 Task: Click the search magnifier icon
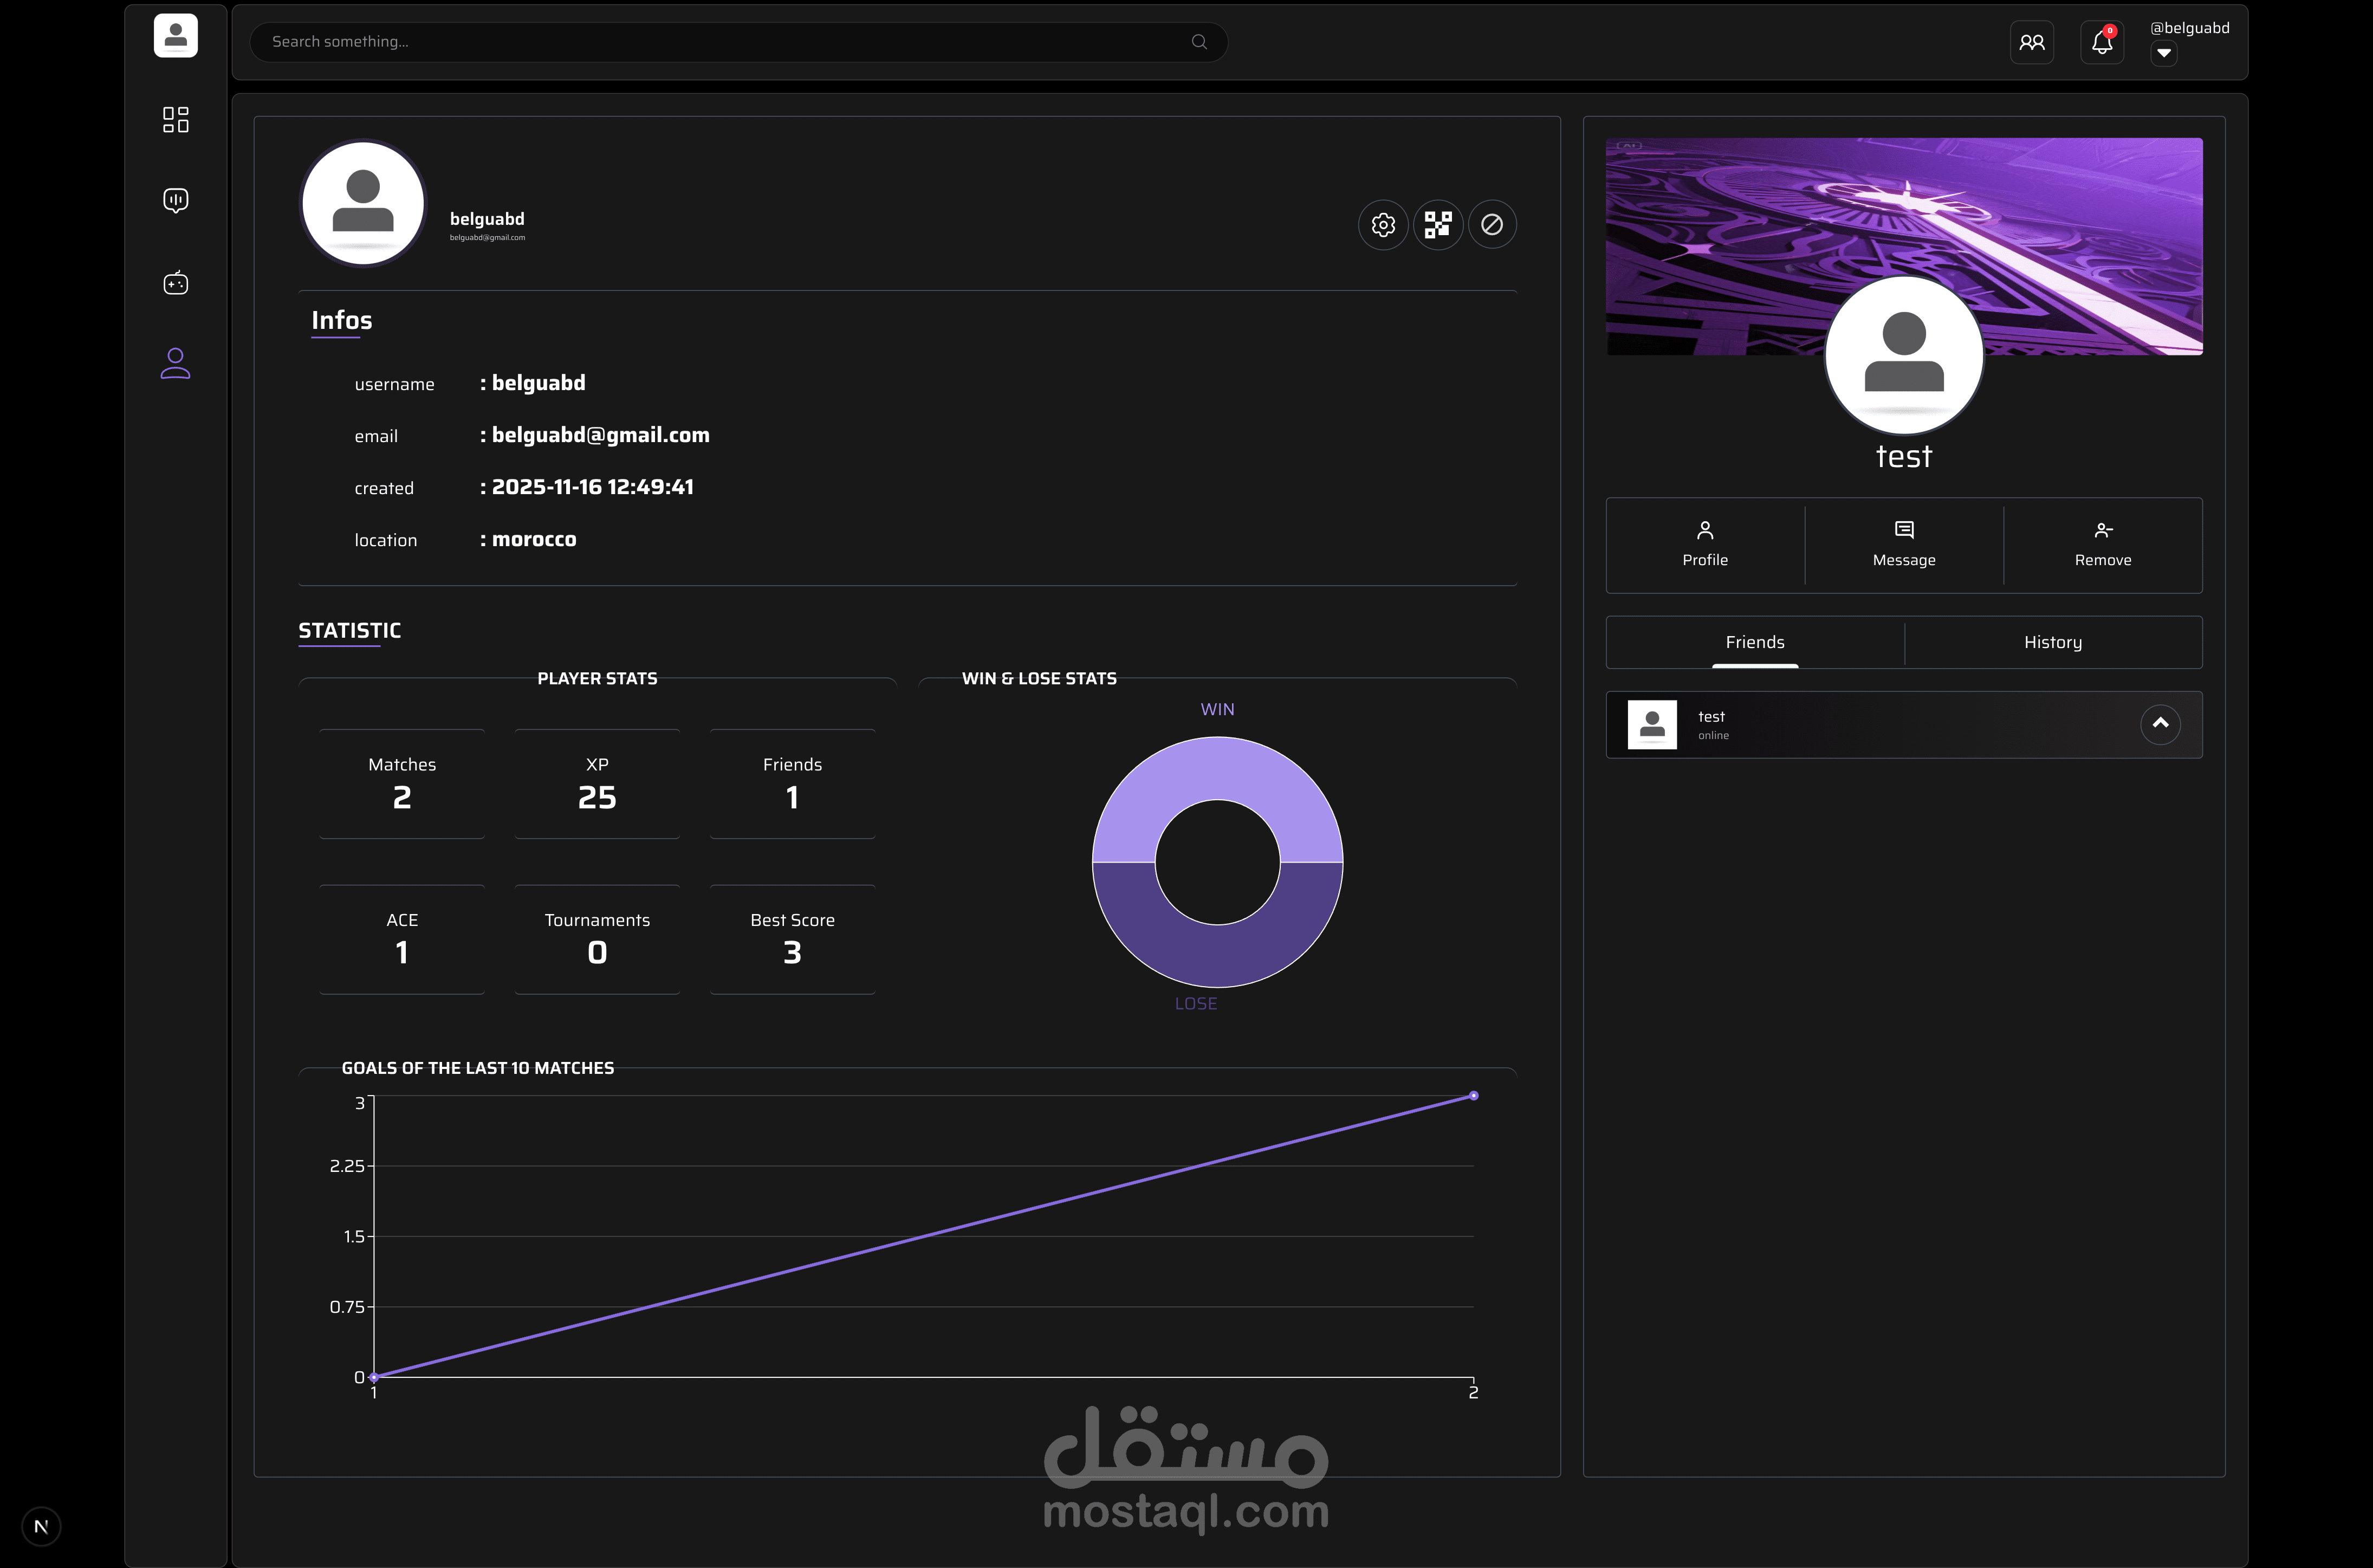tap(1199, 42)
